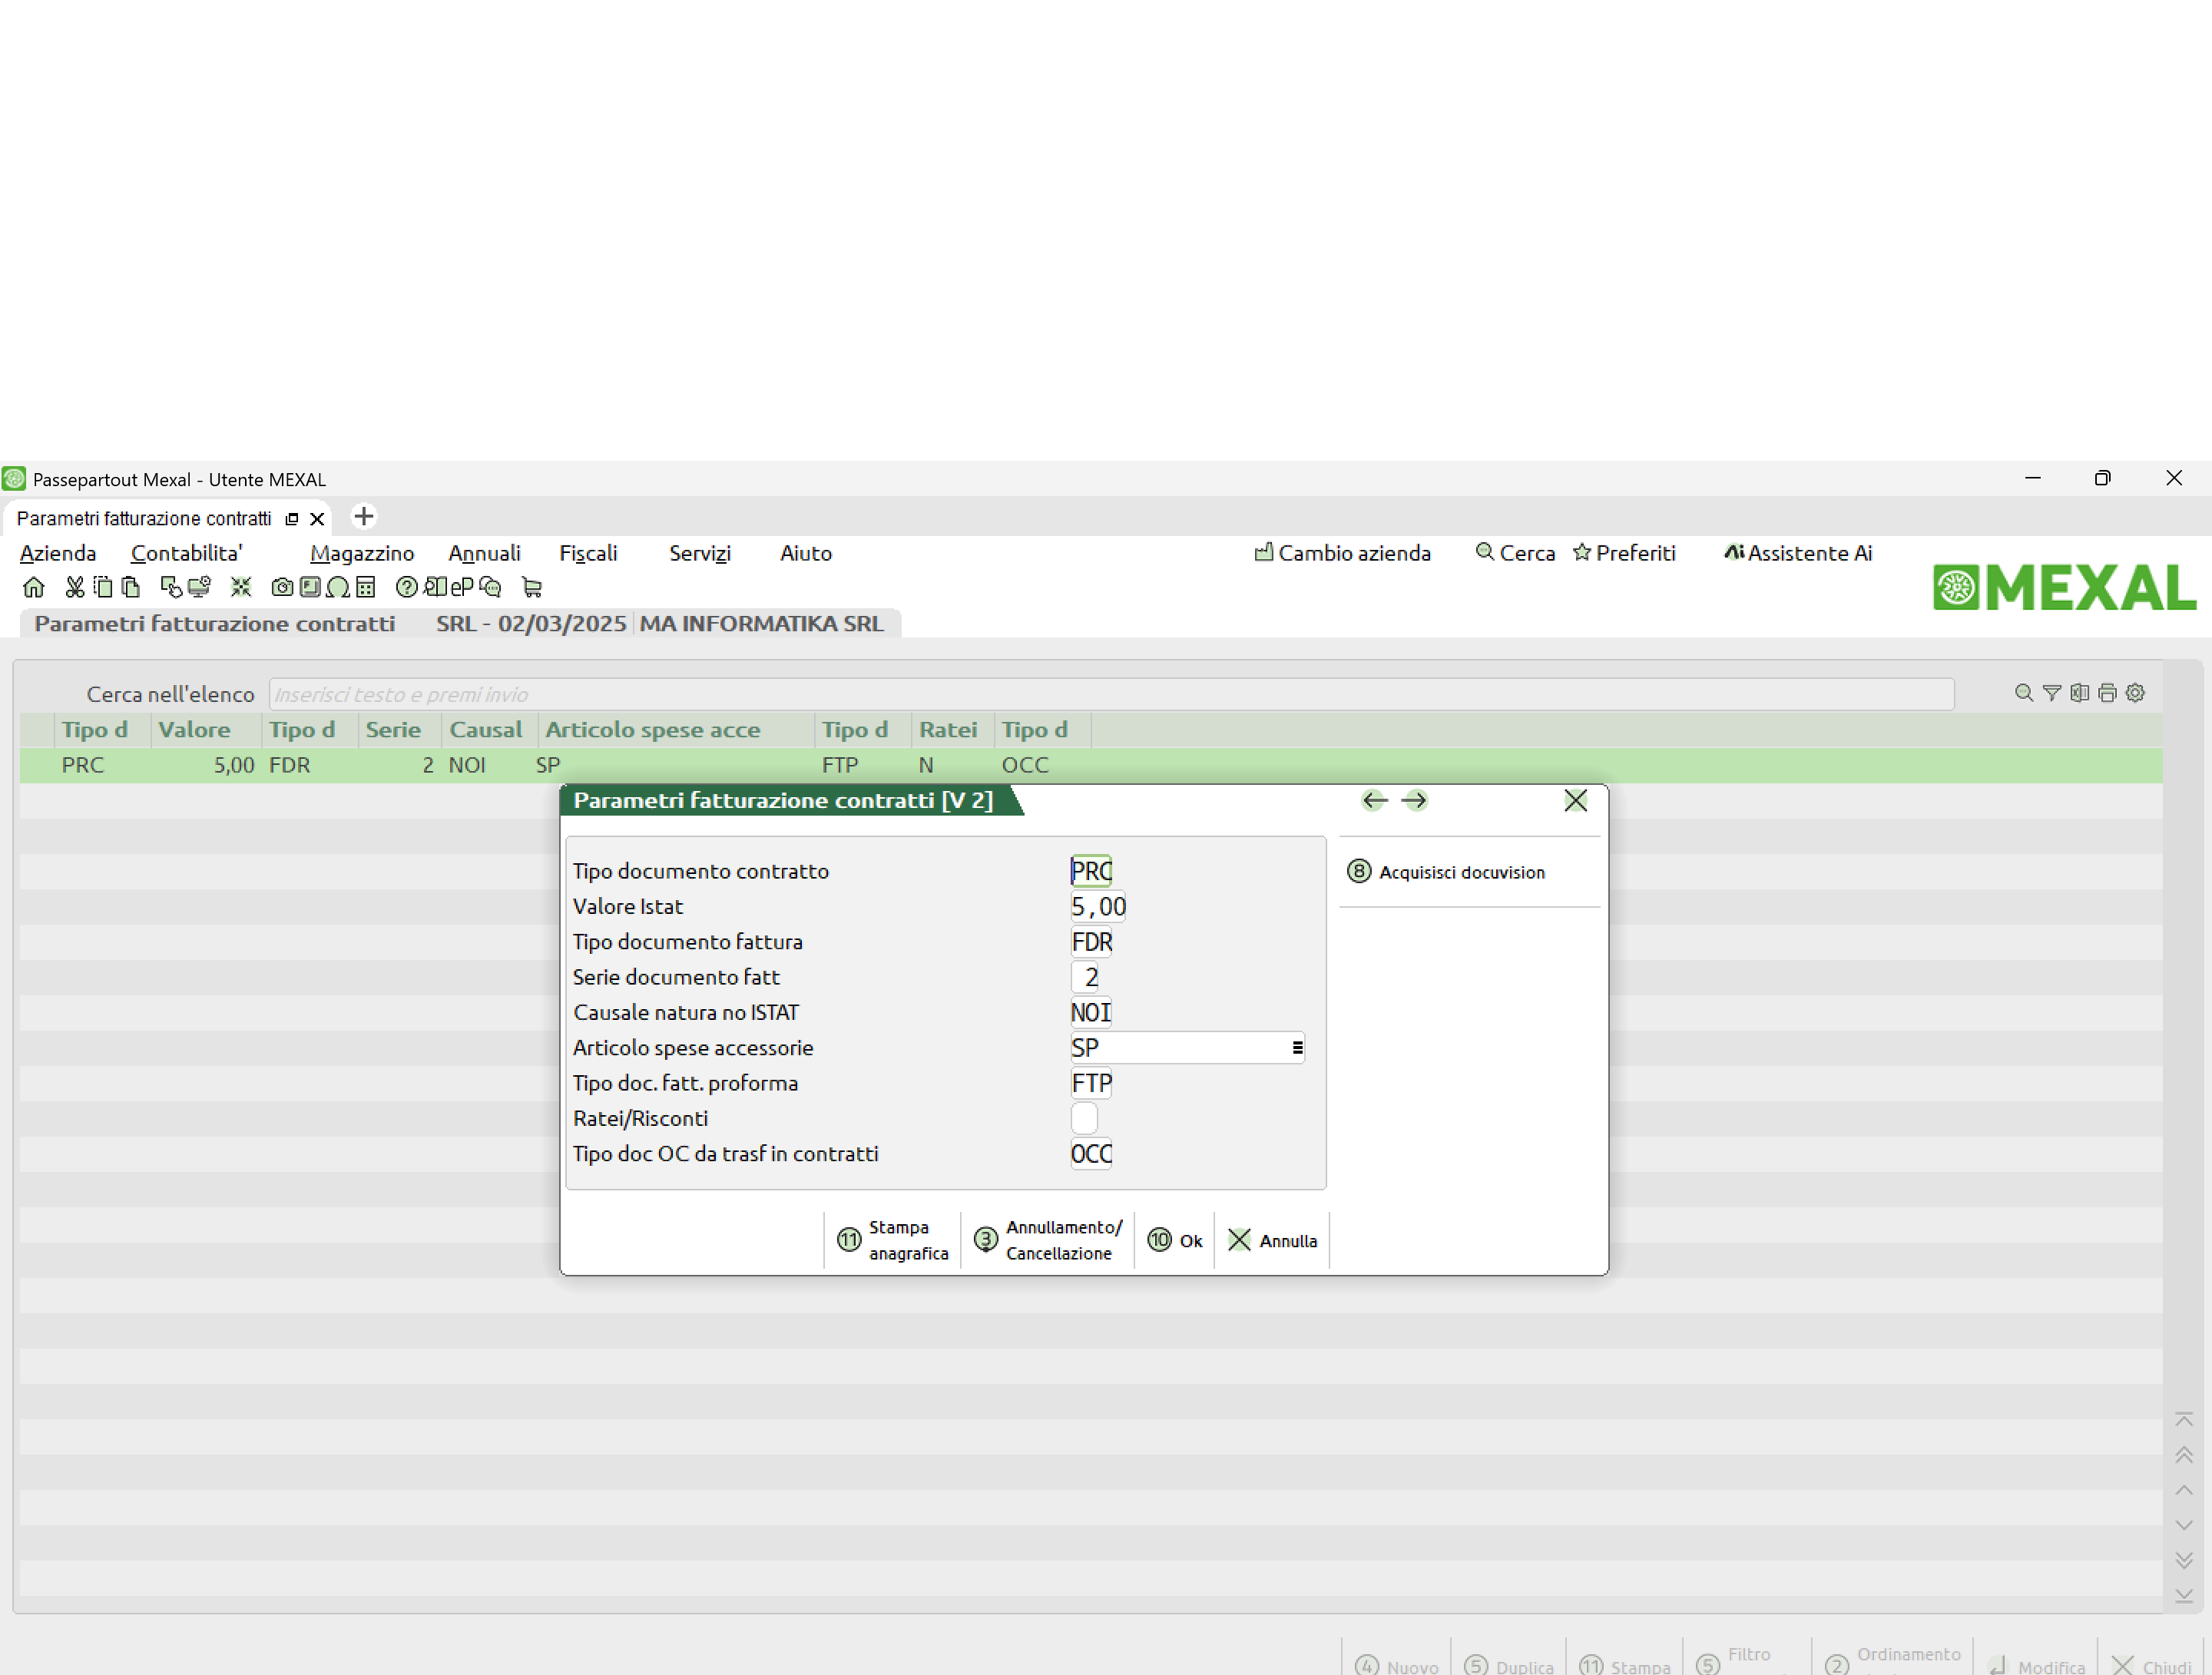2212x1675 pixels.
Task: Open the shopping cart icon
Action: (532, 587)
